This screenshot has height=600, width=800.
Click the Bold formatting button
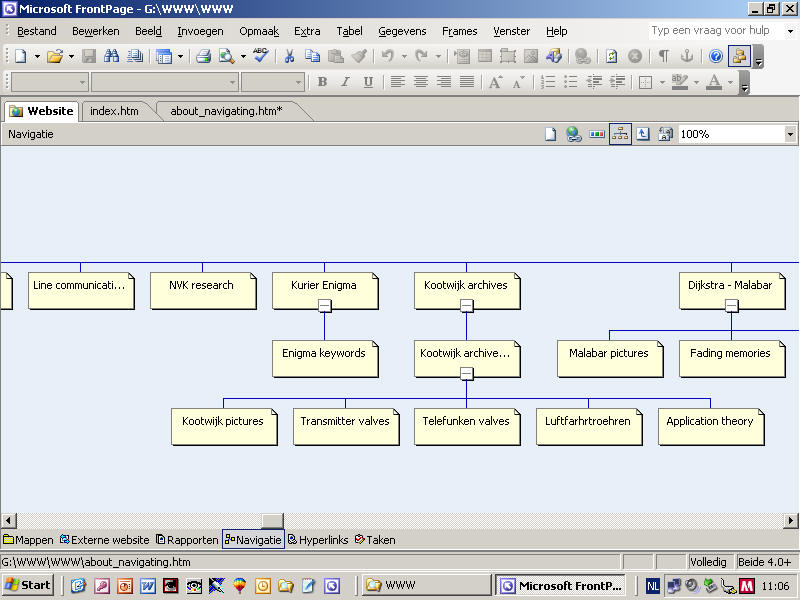coord(322,82)
